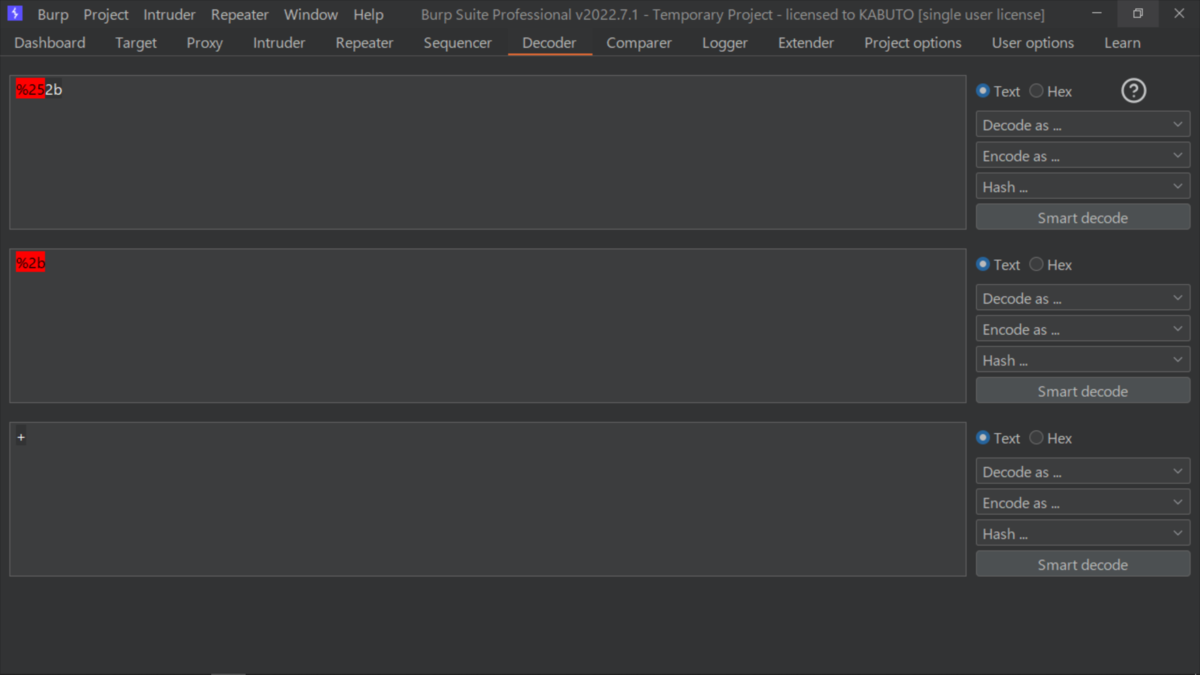Click the highlighted %2b text in second panel
This screenshot has height=675, width=1200.
[x=30, y=263]
